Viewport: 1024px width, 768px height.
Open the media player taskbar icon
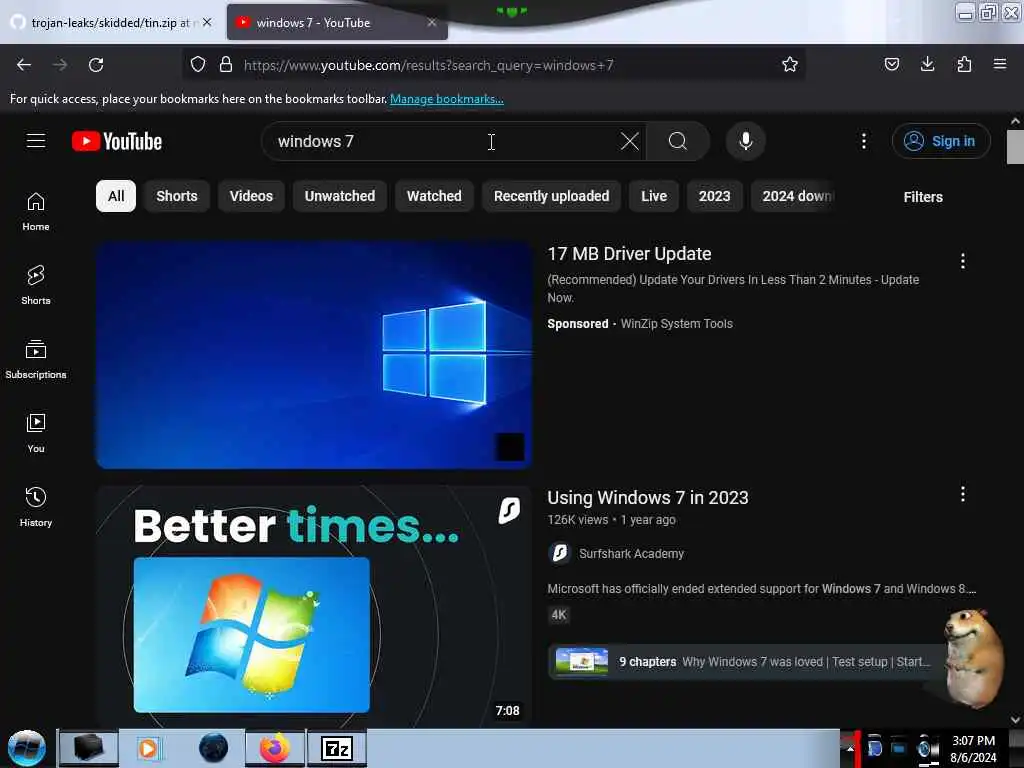click(148, 748)
